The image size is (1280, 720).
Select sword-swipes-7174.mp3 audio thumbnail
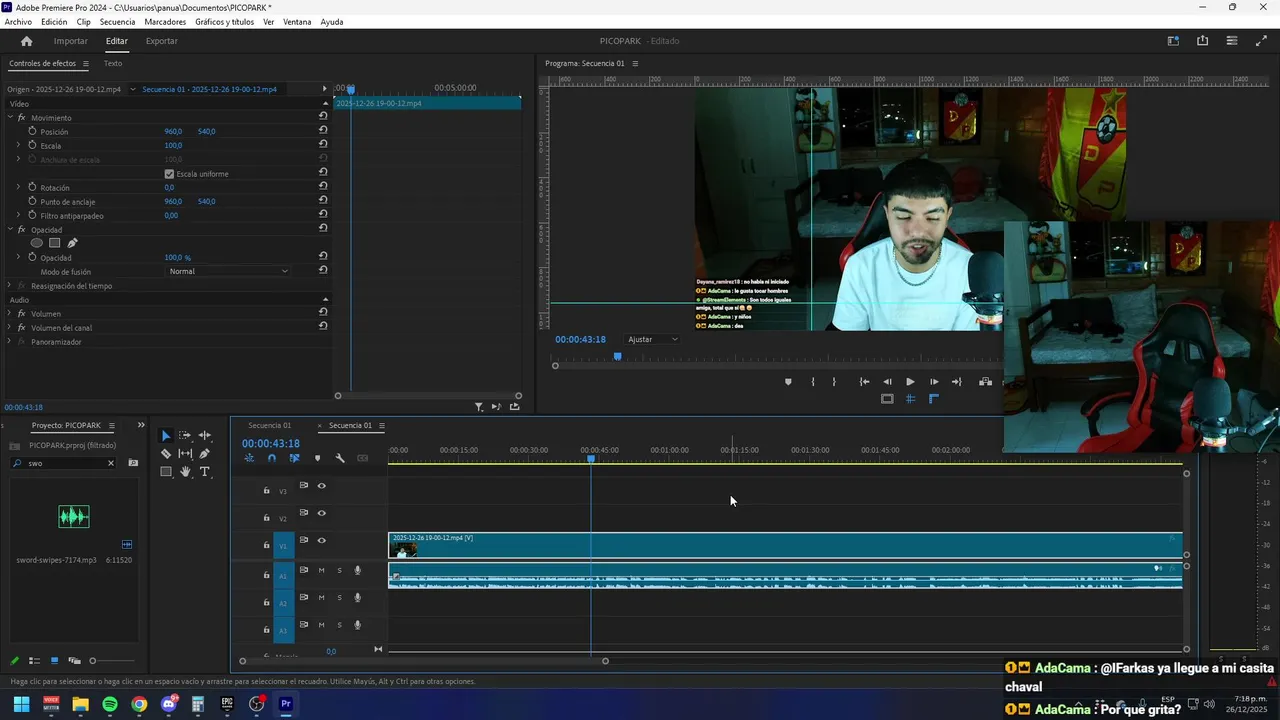[74, 517]
